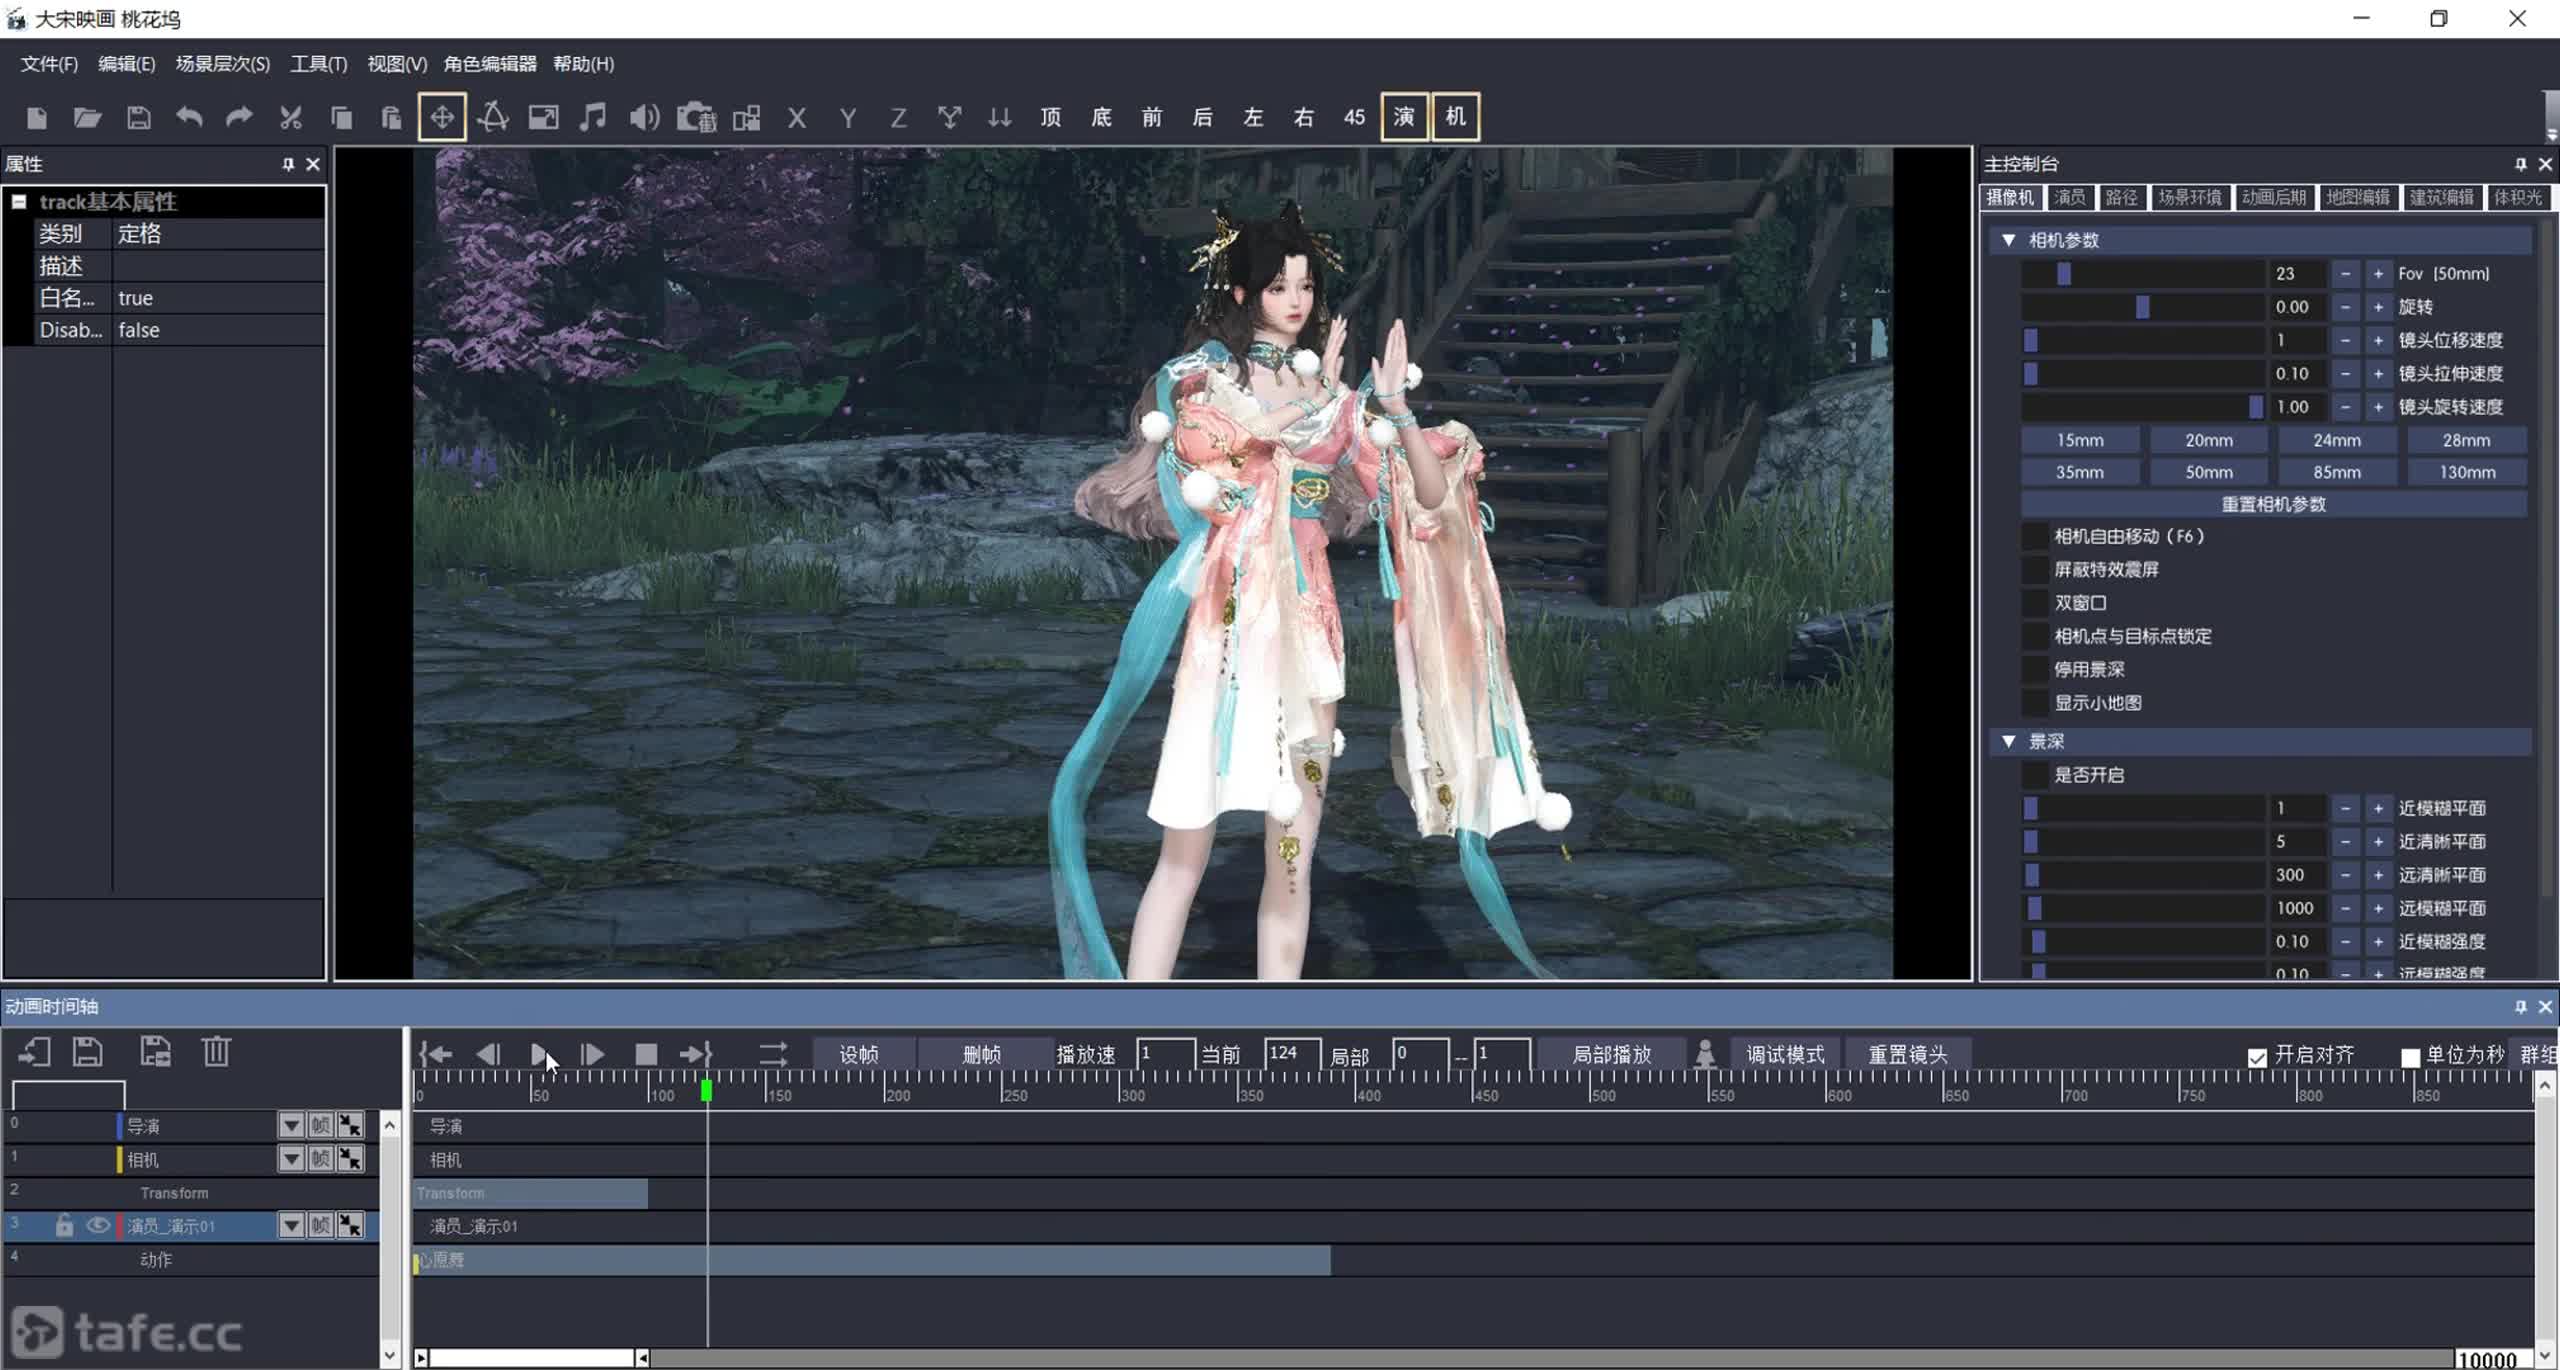Uncheck the 开启对齐 checkbox
Image resolution: width=2560 pixels, height=1370 pixels.
pyautogui.click(x=2257, y=1057)
